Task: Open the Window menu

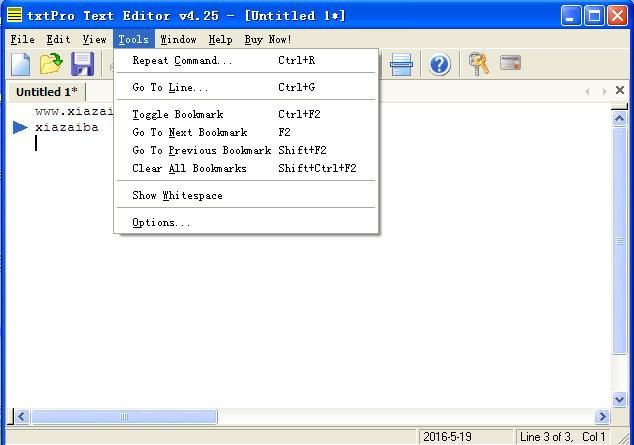Action: 178,39
